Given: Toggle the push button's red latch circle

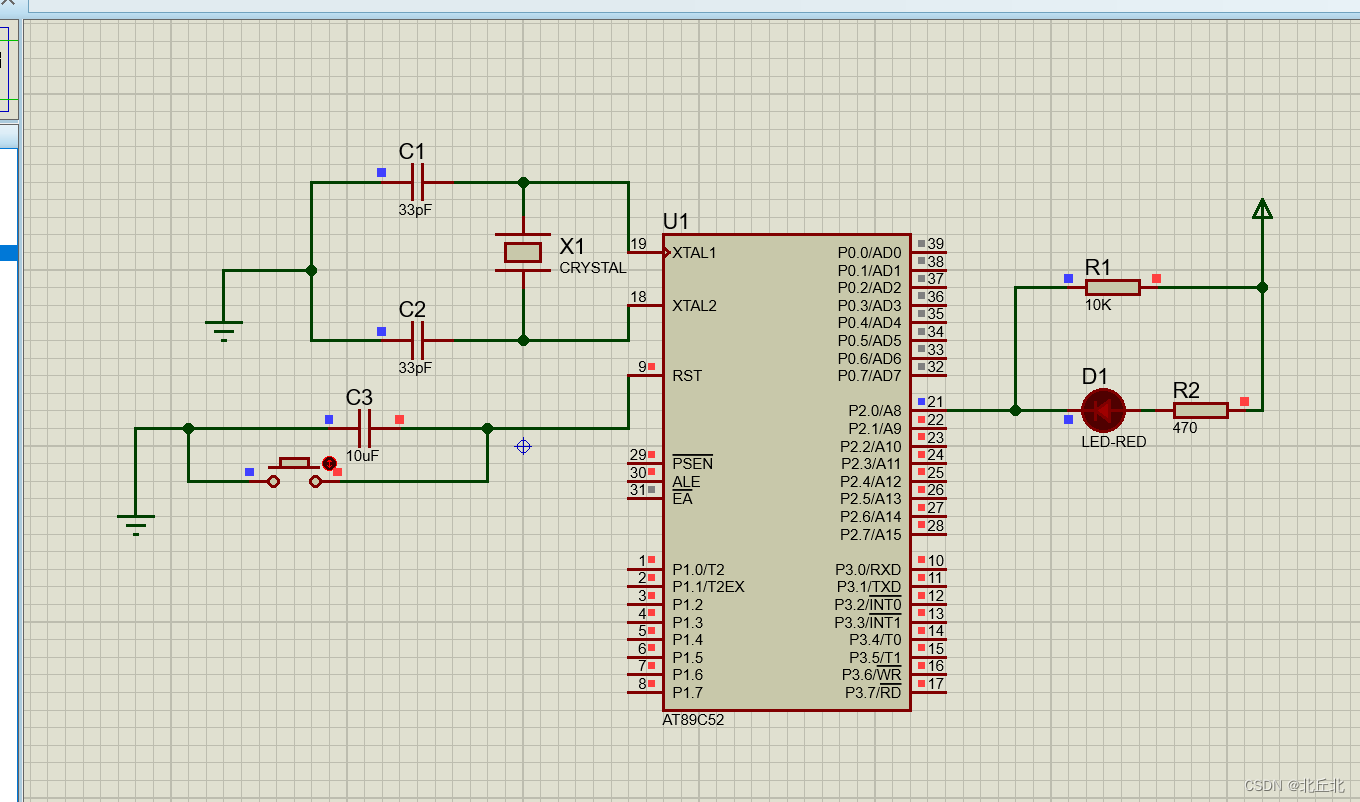Looking at the screenshot, I should coord(329,463).
